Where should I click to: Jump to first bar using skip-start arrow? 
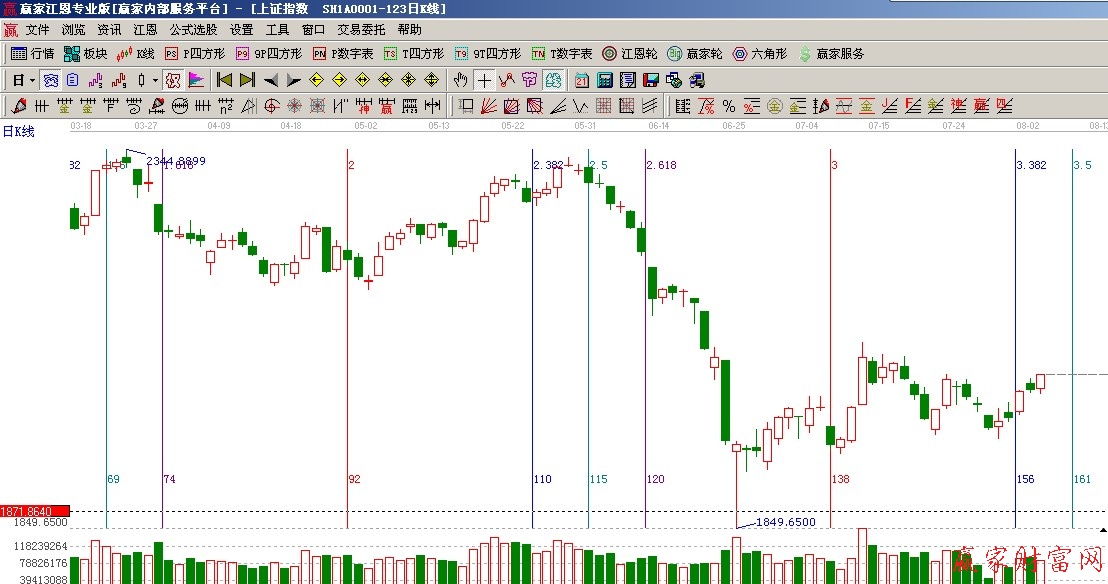tap(224, 80)
